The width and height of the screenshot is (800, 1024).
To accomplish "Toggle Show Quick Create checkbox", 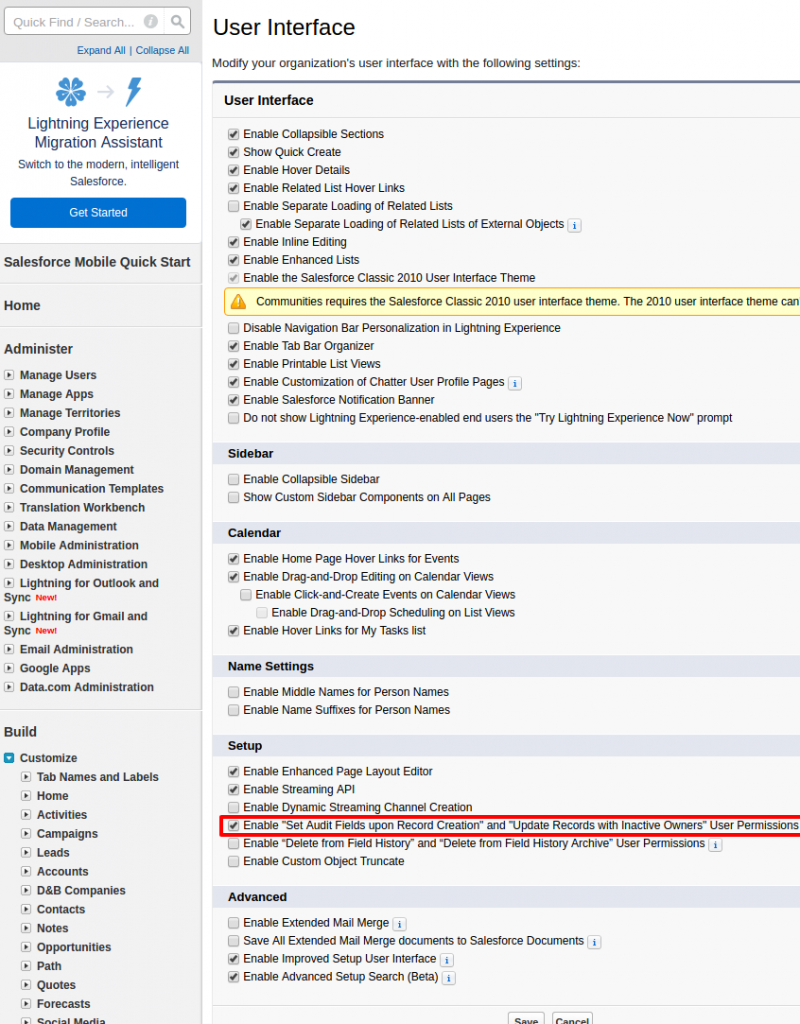I will click(233, 152).
